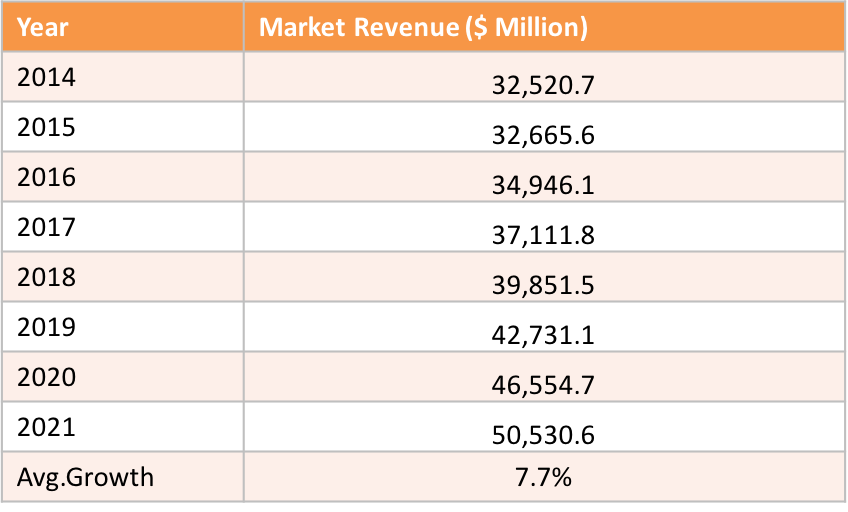Click the 2017 year cell

(x=123, y=227)
